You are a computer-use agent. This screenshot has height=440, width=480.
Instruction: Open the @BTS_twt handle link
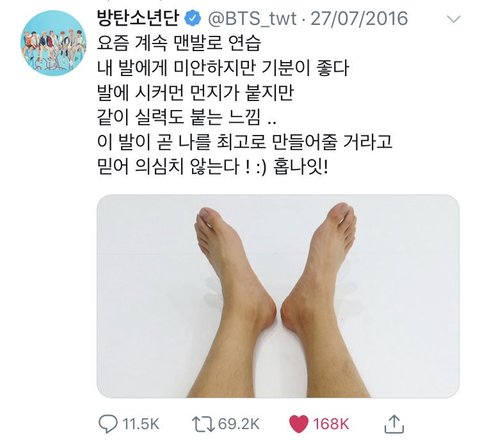(252, 19)
